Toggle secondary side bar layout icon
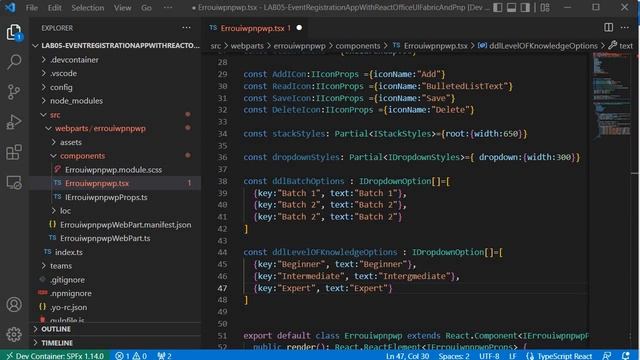This screenshot has width=640, height=360. (525, 7)
